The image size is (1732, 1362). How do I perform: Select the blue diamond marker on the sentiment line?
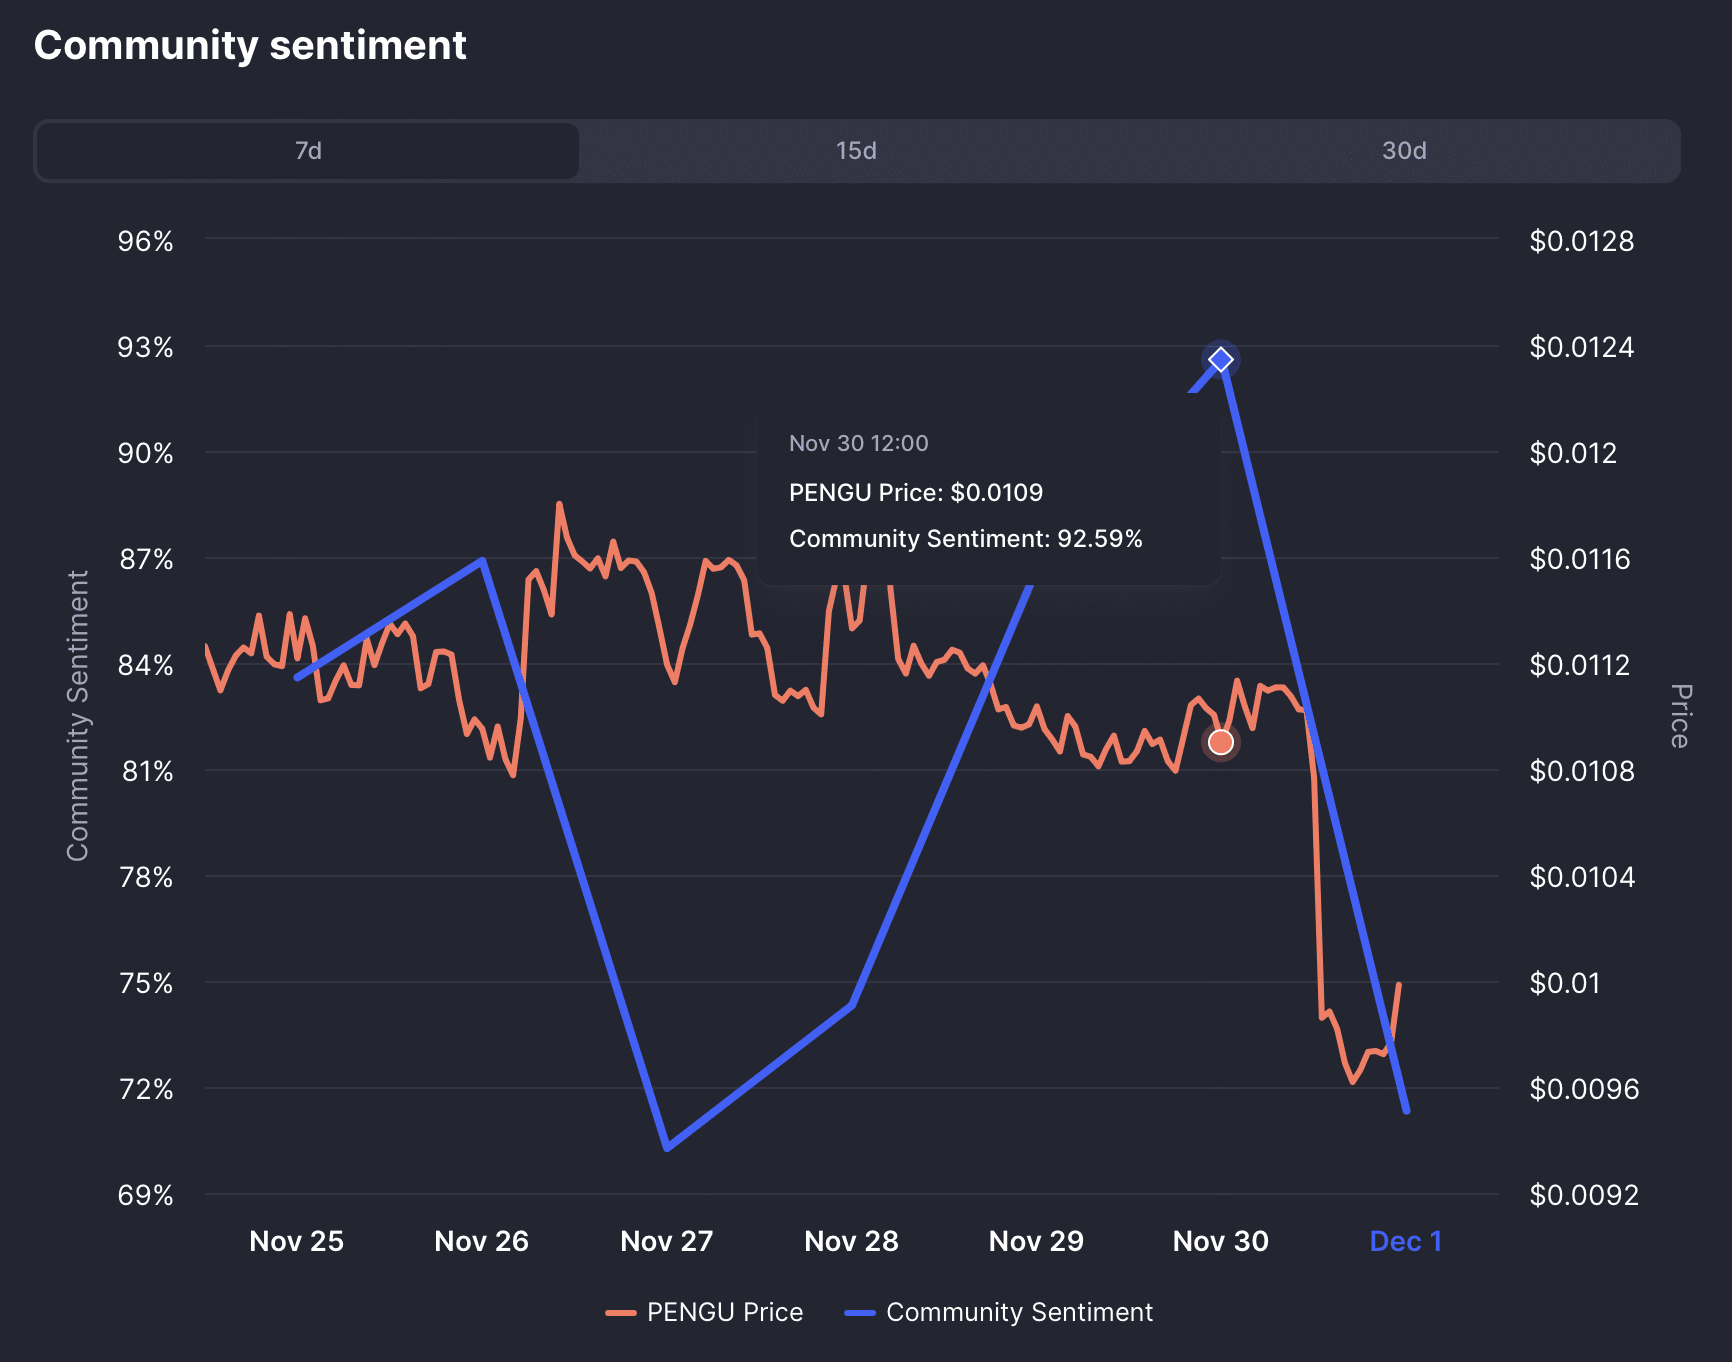pos(1220,357)
